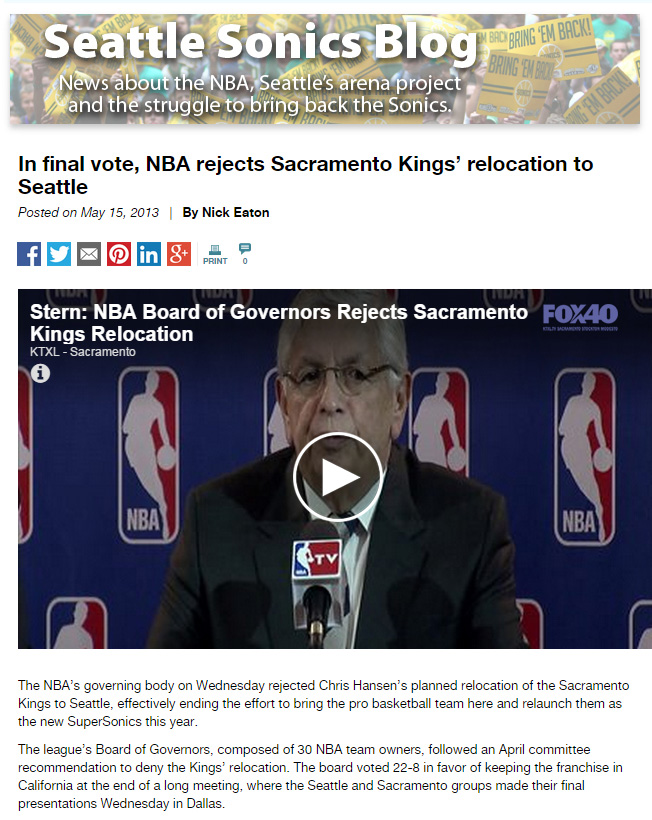Click the banner tagline about Seattle's arena project
The image size is (652, 820).
pyautogui.click(x=260, y=94)
